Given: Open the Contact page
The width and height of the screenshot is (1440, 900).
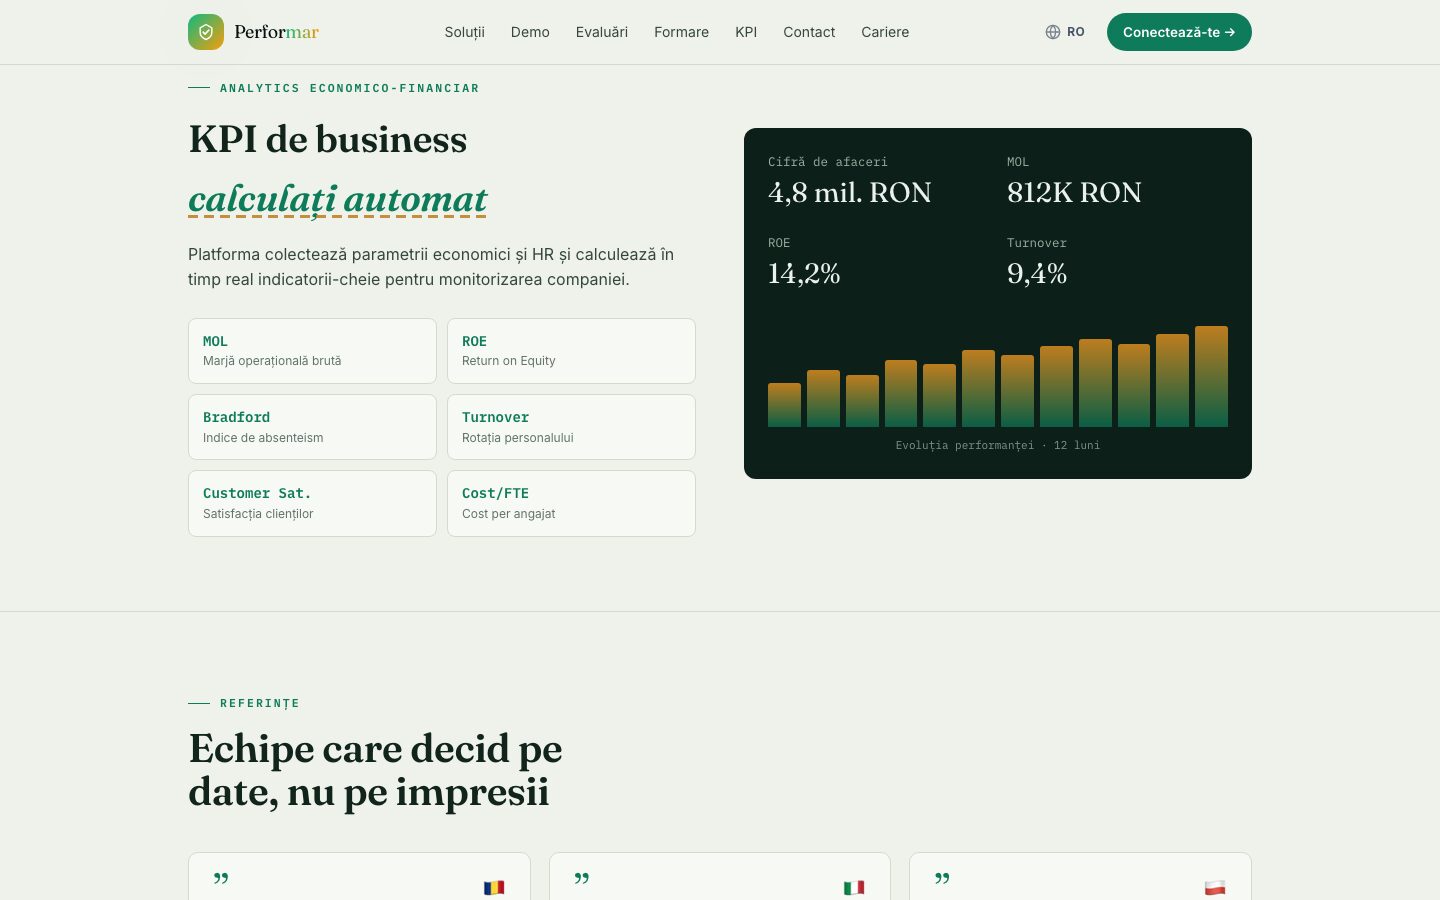Looking at the screenshot, I should (809, 32).
